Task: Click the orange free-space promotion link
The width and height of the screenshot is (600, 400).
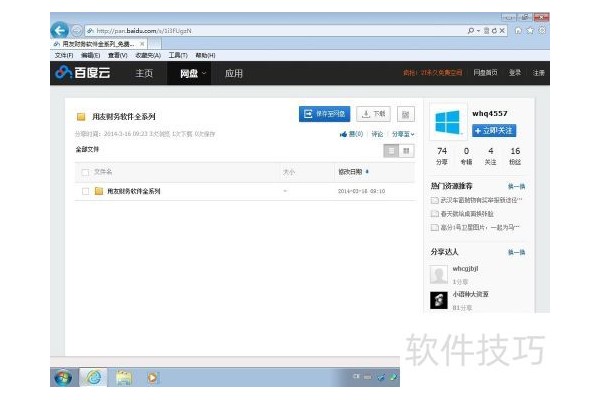Action: pos(432,73)
